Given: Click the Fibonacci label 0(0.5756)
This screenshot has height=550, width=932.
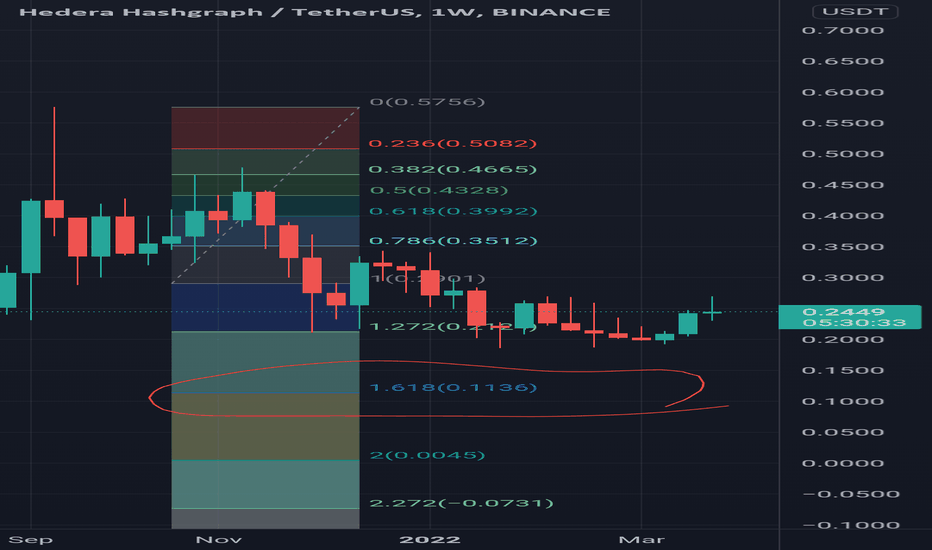Looking at the screenshot, I should click(427, 102).
